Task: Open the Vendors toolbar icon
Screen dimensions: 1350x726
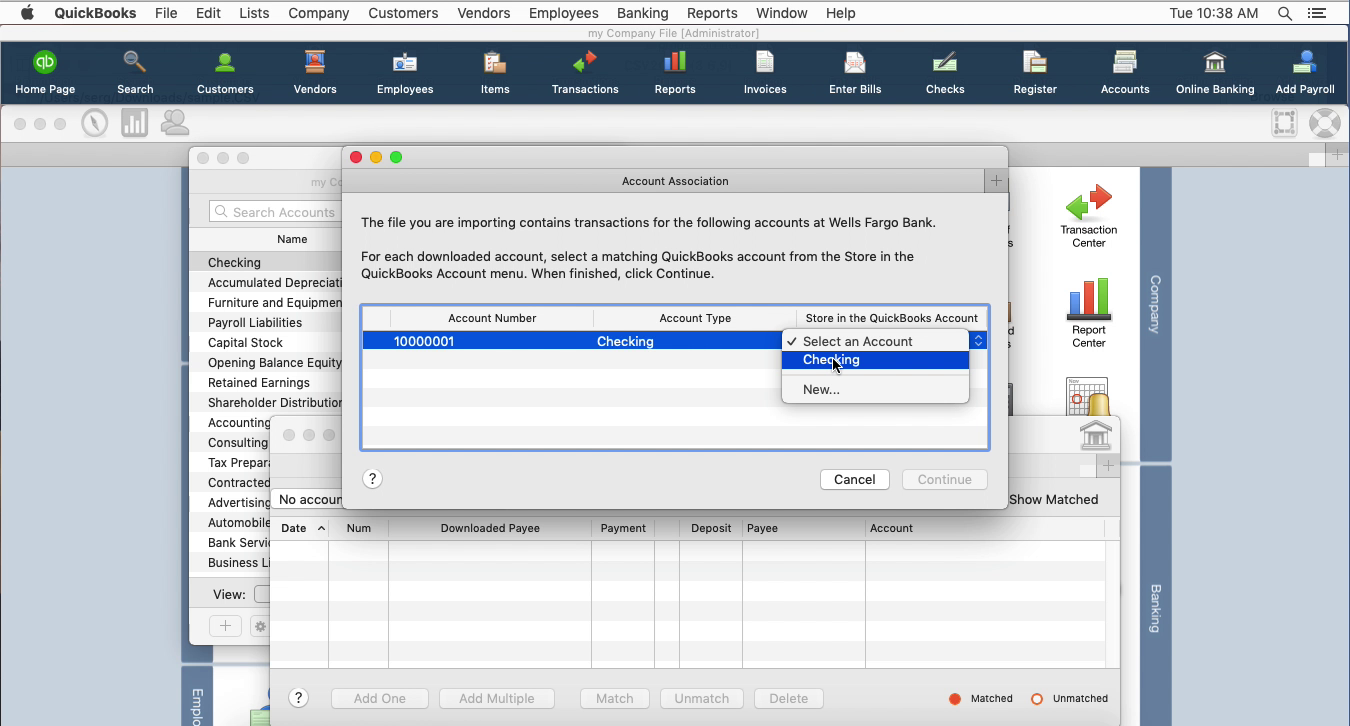Action: [315, 73]
